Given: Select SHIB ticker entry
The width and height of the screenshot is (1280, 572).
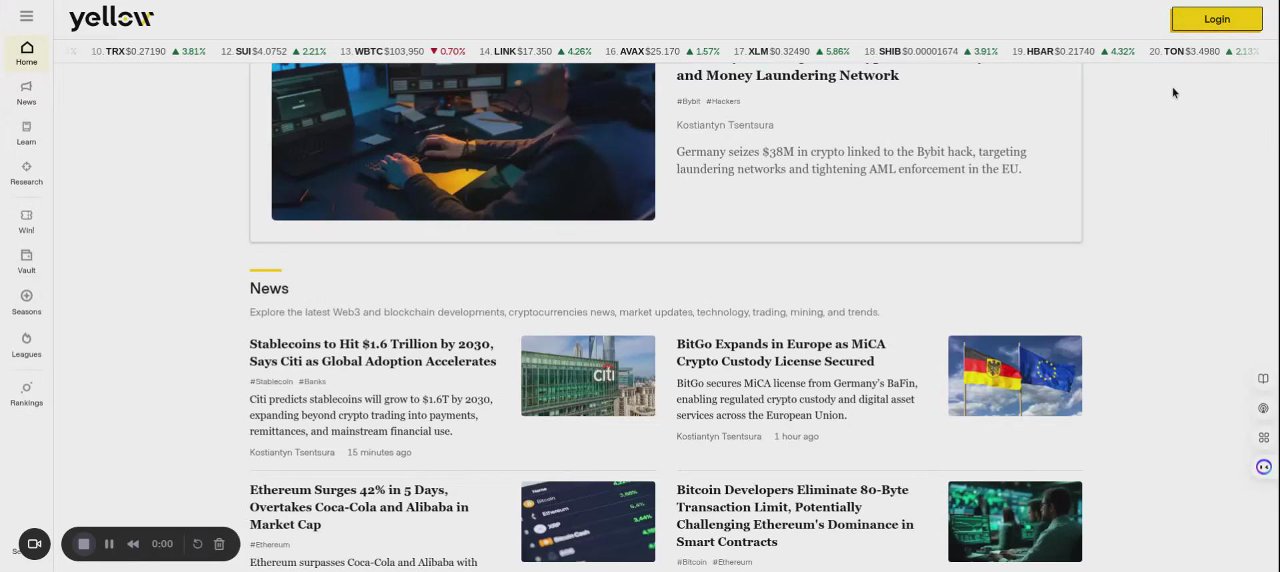Looking at the screenshot, I should (931, 51).
